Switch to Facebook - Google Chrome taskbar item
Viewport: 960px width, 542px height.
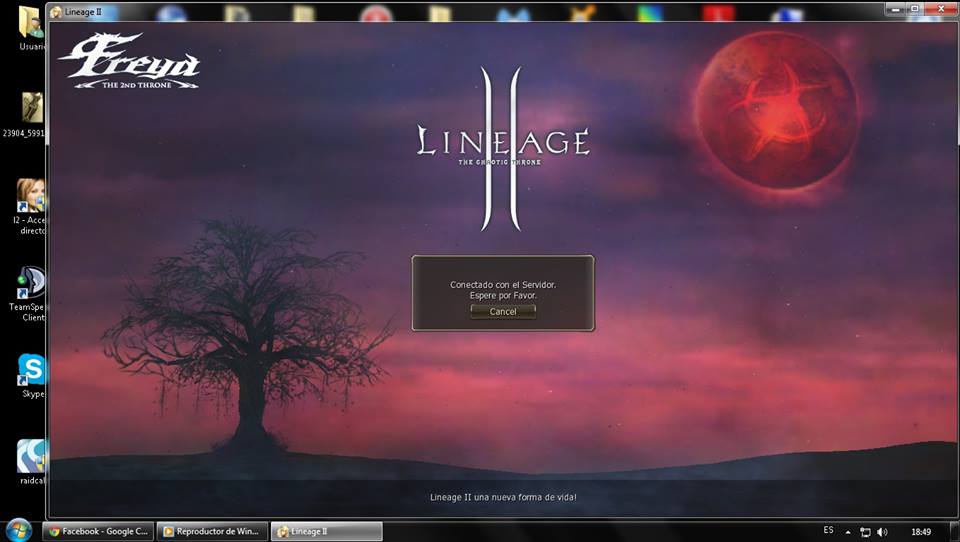click(98, 531)
